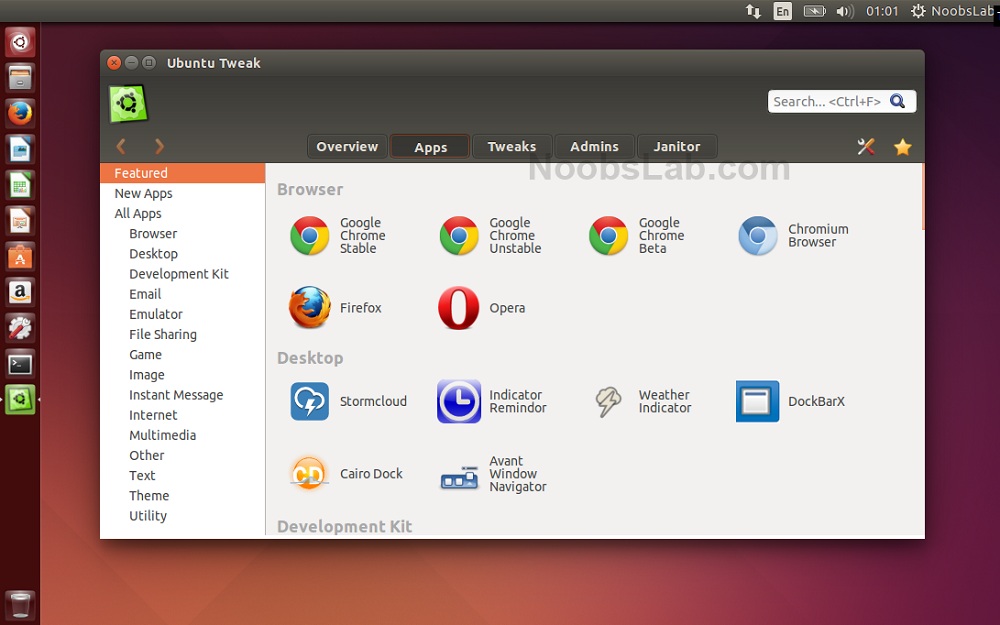Viewport: 1000px width, 625px height.
Task: Open the En keyboard layout indicator
Action: [783, 11]
